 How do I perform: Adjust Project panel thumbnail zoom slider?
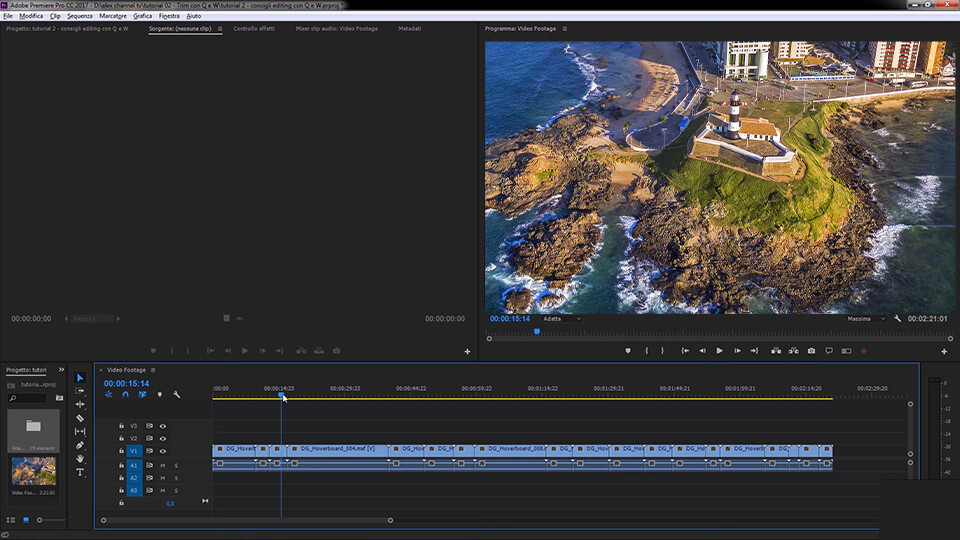point(40,520)
